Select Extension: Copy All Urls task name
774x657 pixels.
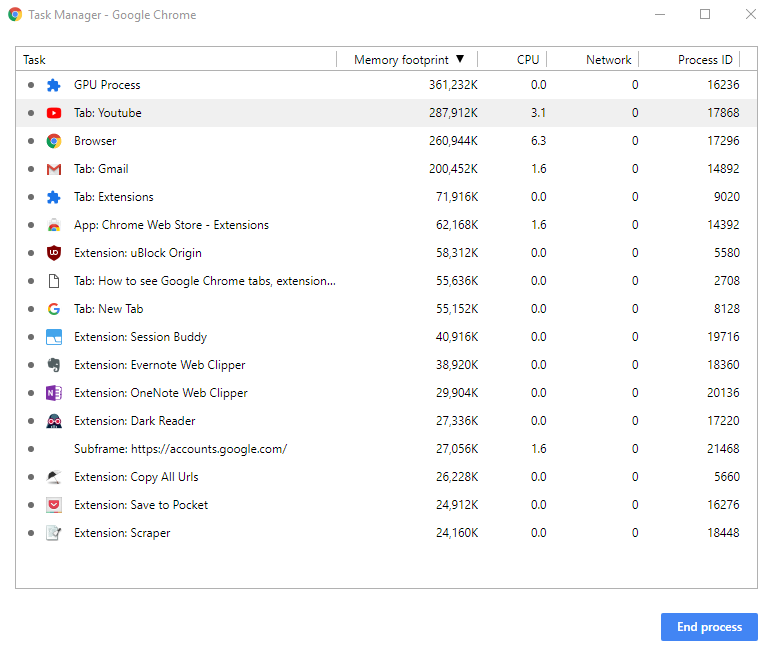click(136, 477)
